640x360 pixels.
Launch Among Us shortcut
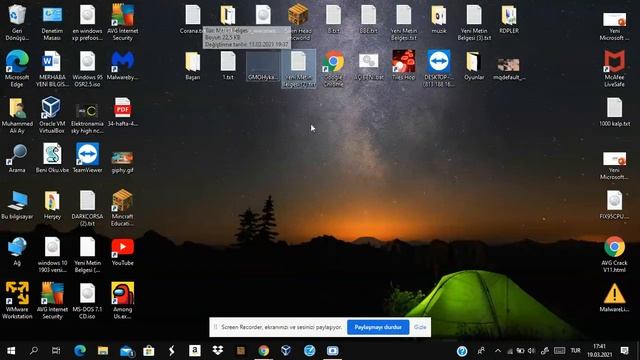(x=122, y=301)
